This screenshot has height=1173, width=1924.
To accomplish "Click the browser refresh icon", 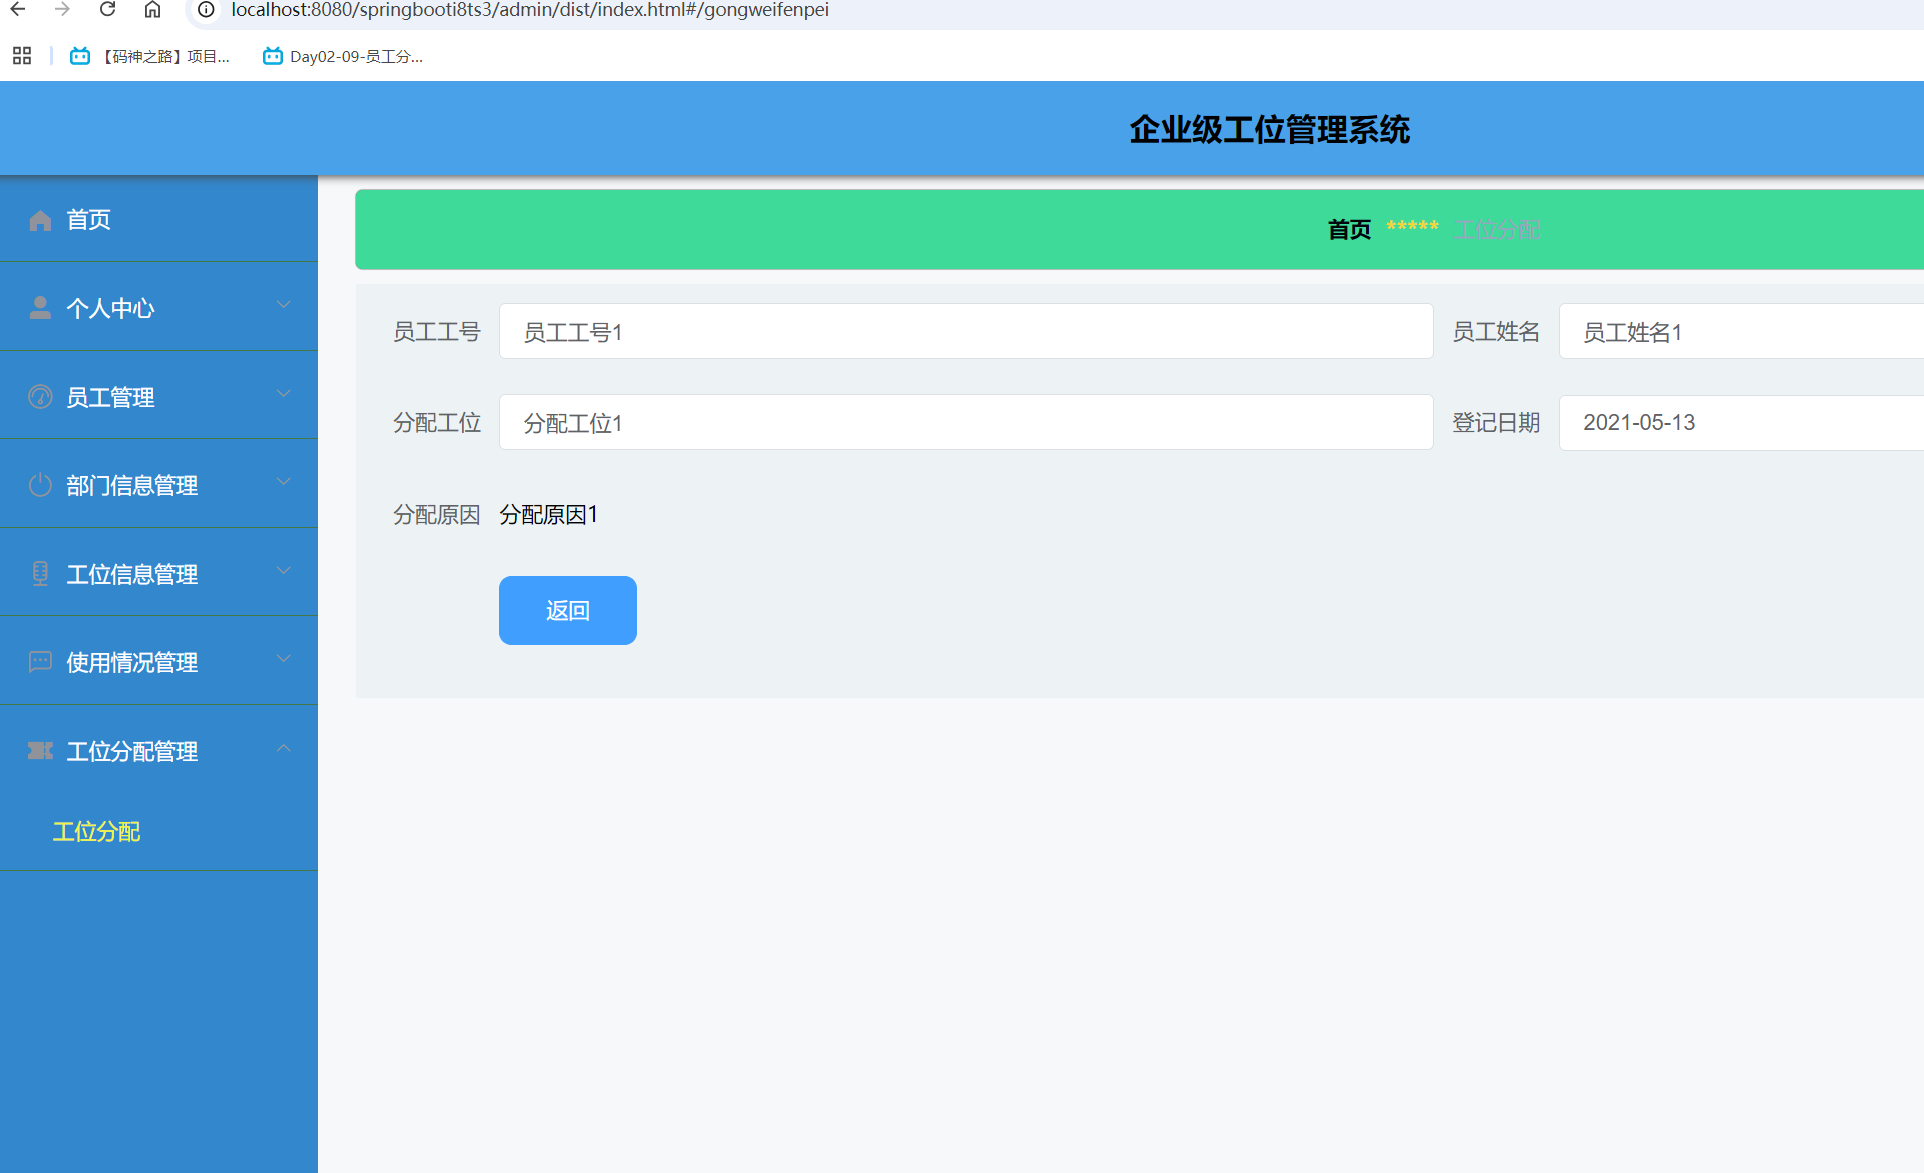I will (x=107, y=11).
